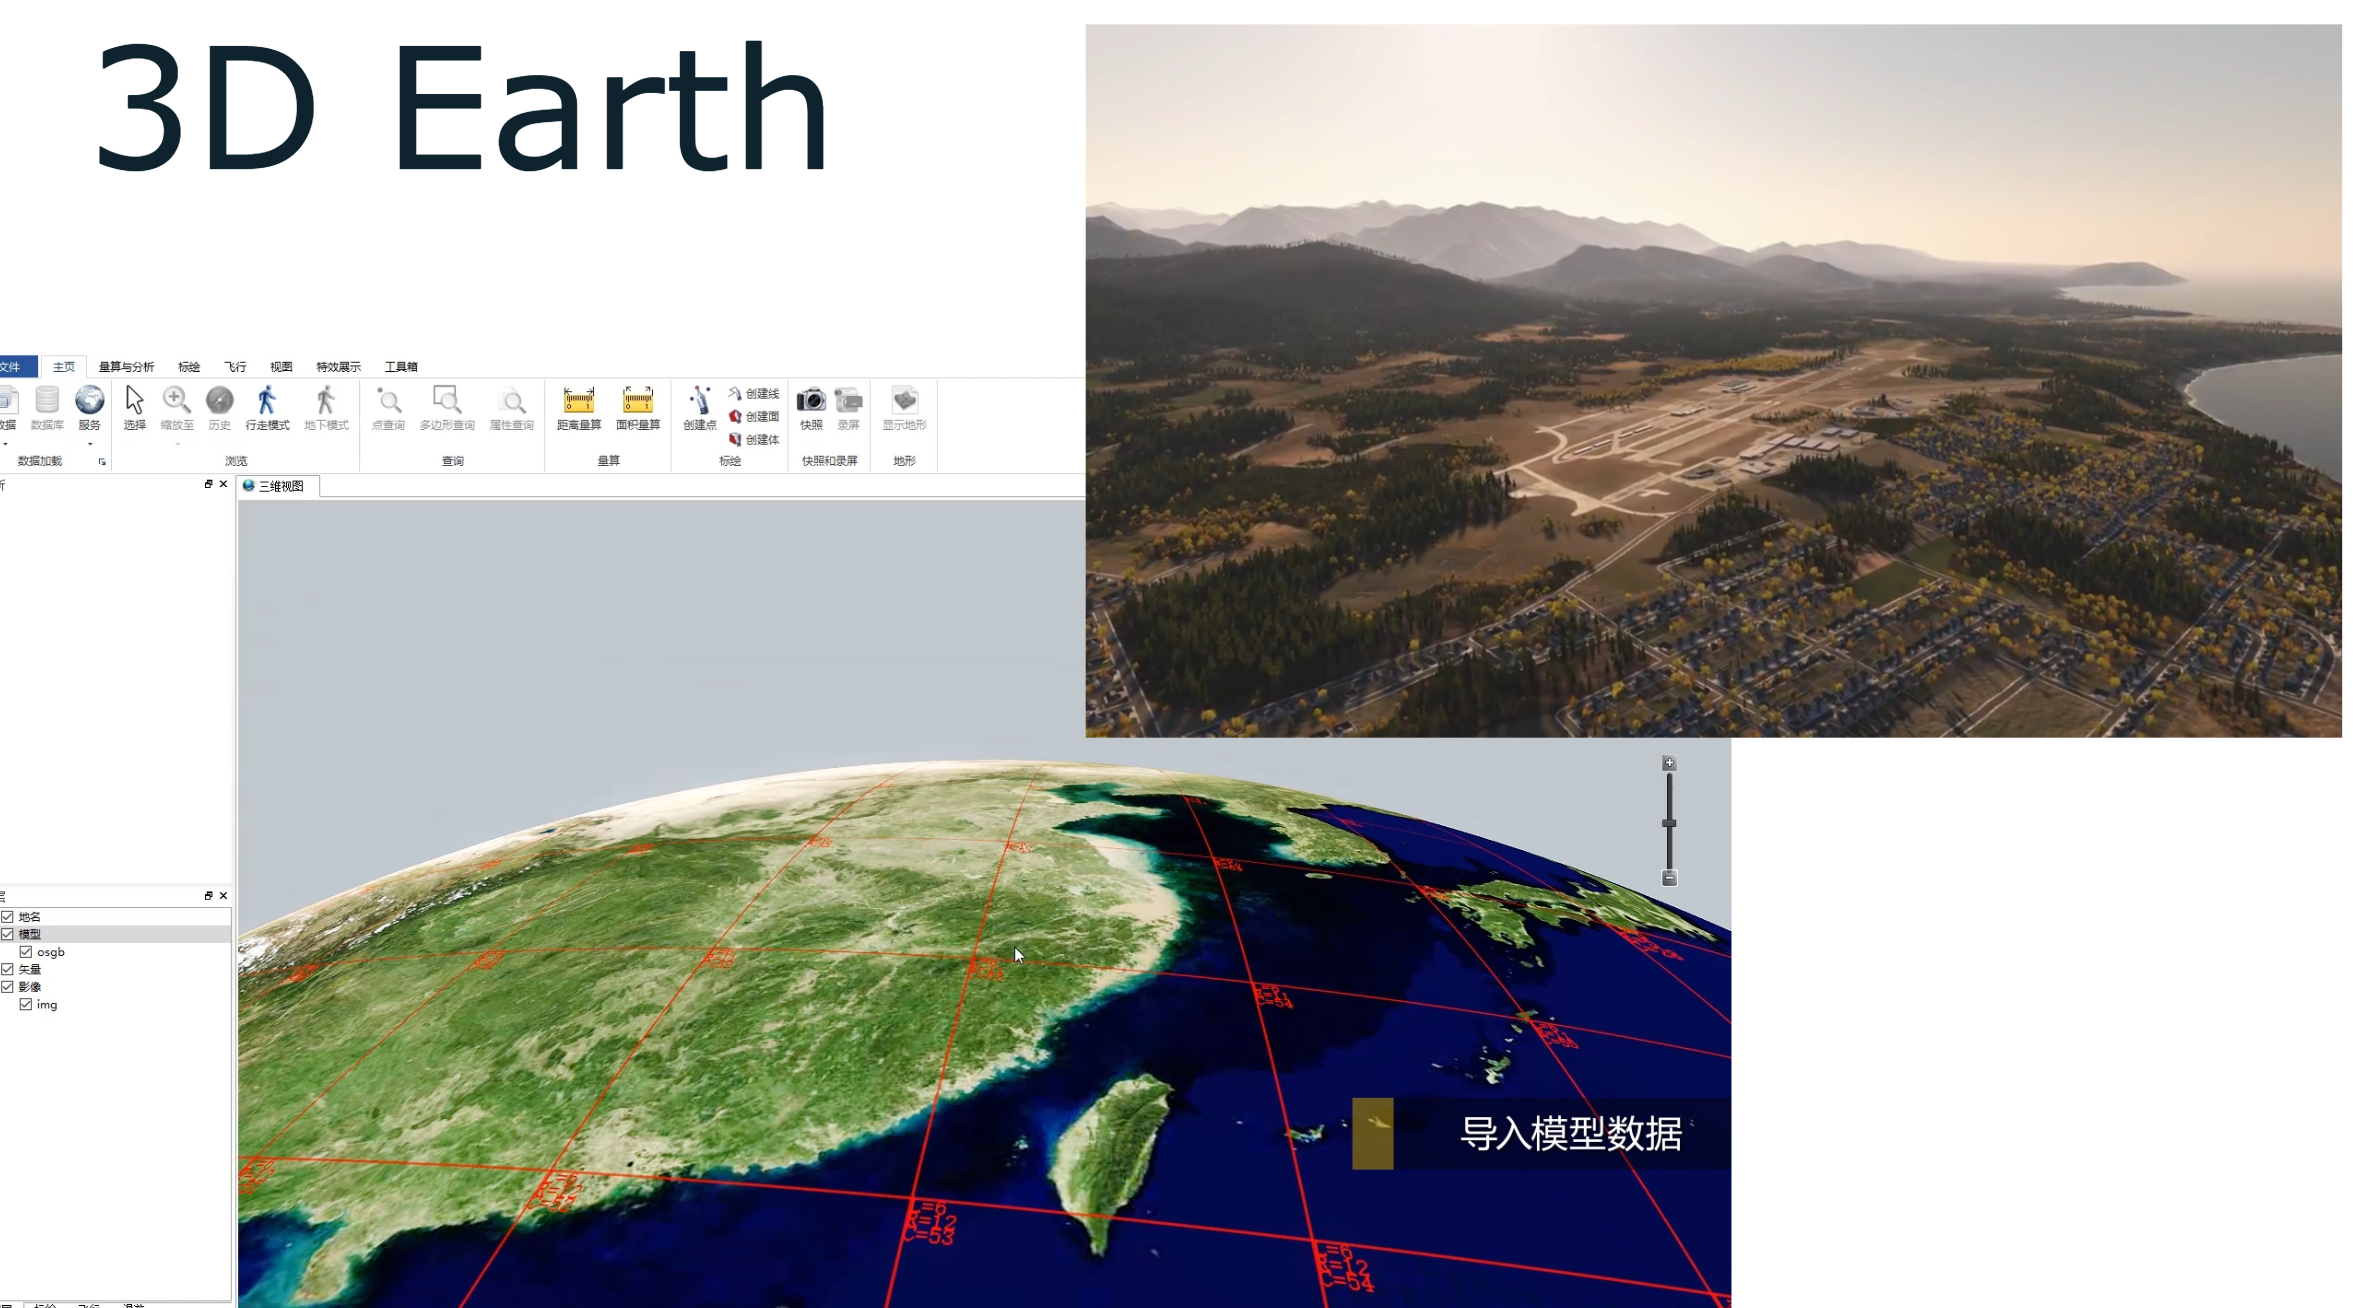
Task: Select the 三维视图 view tab
Action: pyautogui.click(x=278, y=486)
